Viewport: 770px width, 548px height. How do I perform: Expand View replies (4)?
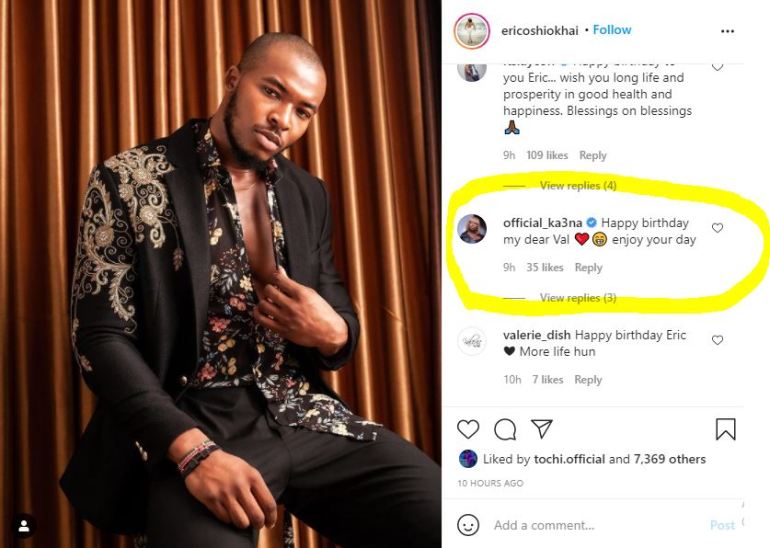pos(578,186)
